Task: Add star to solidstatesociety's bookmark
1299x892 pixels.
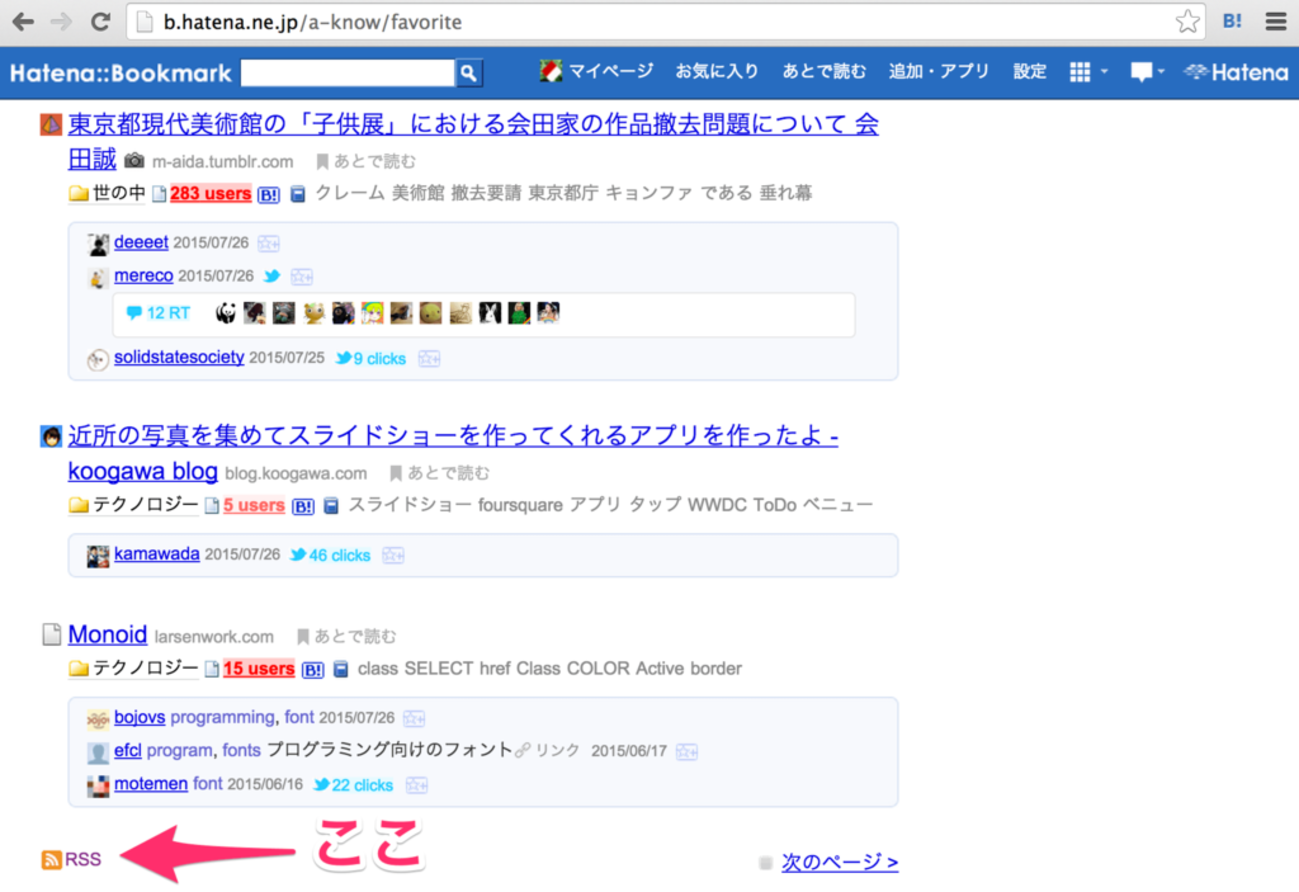Action: click(x=429, y=359)
